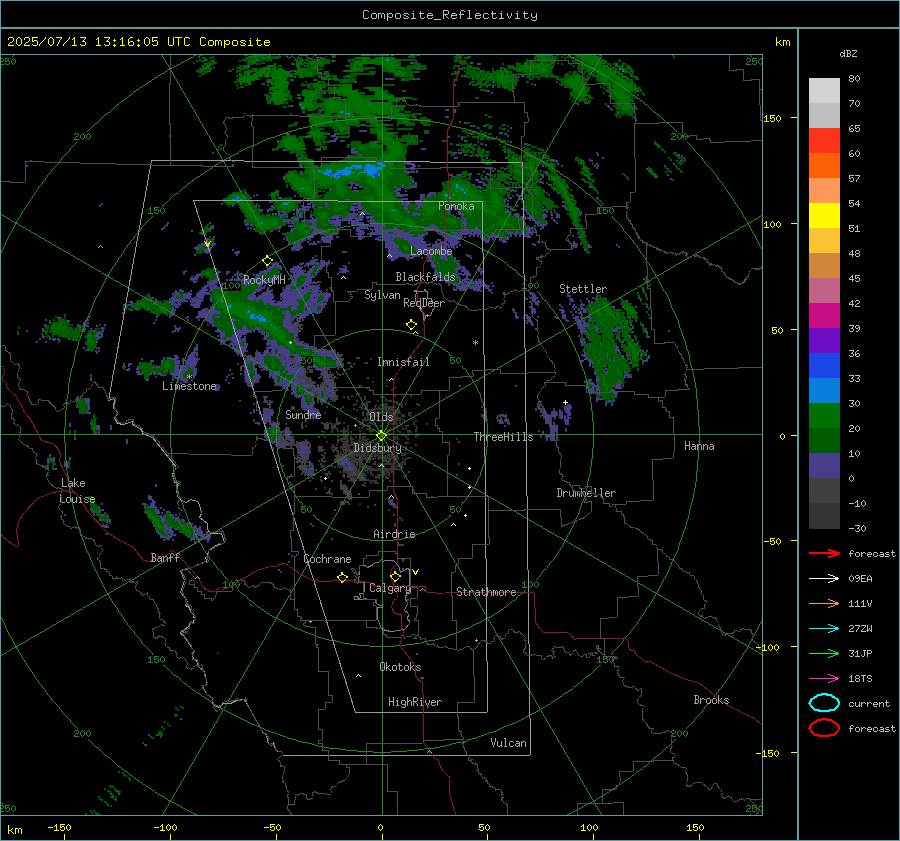Click the Limestone label on map
The image size is (900, 841).
click(189, 386)
